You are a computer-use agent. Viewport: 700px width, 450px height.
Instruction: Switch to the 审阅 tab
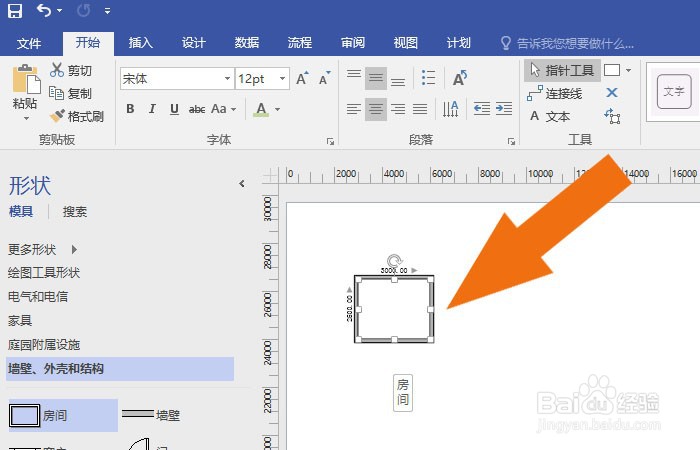(353, 43)
